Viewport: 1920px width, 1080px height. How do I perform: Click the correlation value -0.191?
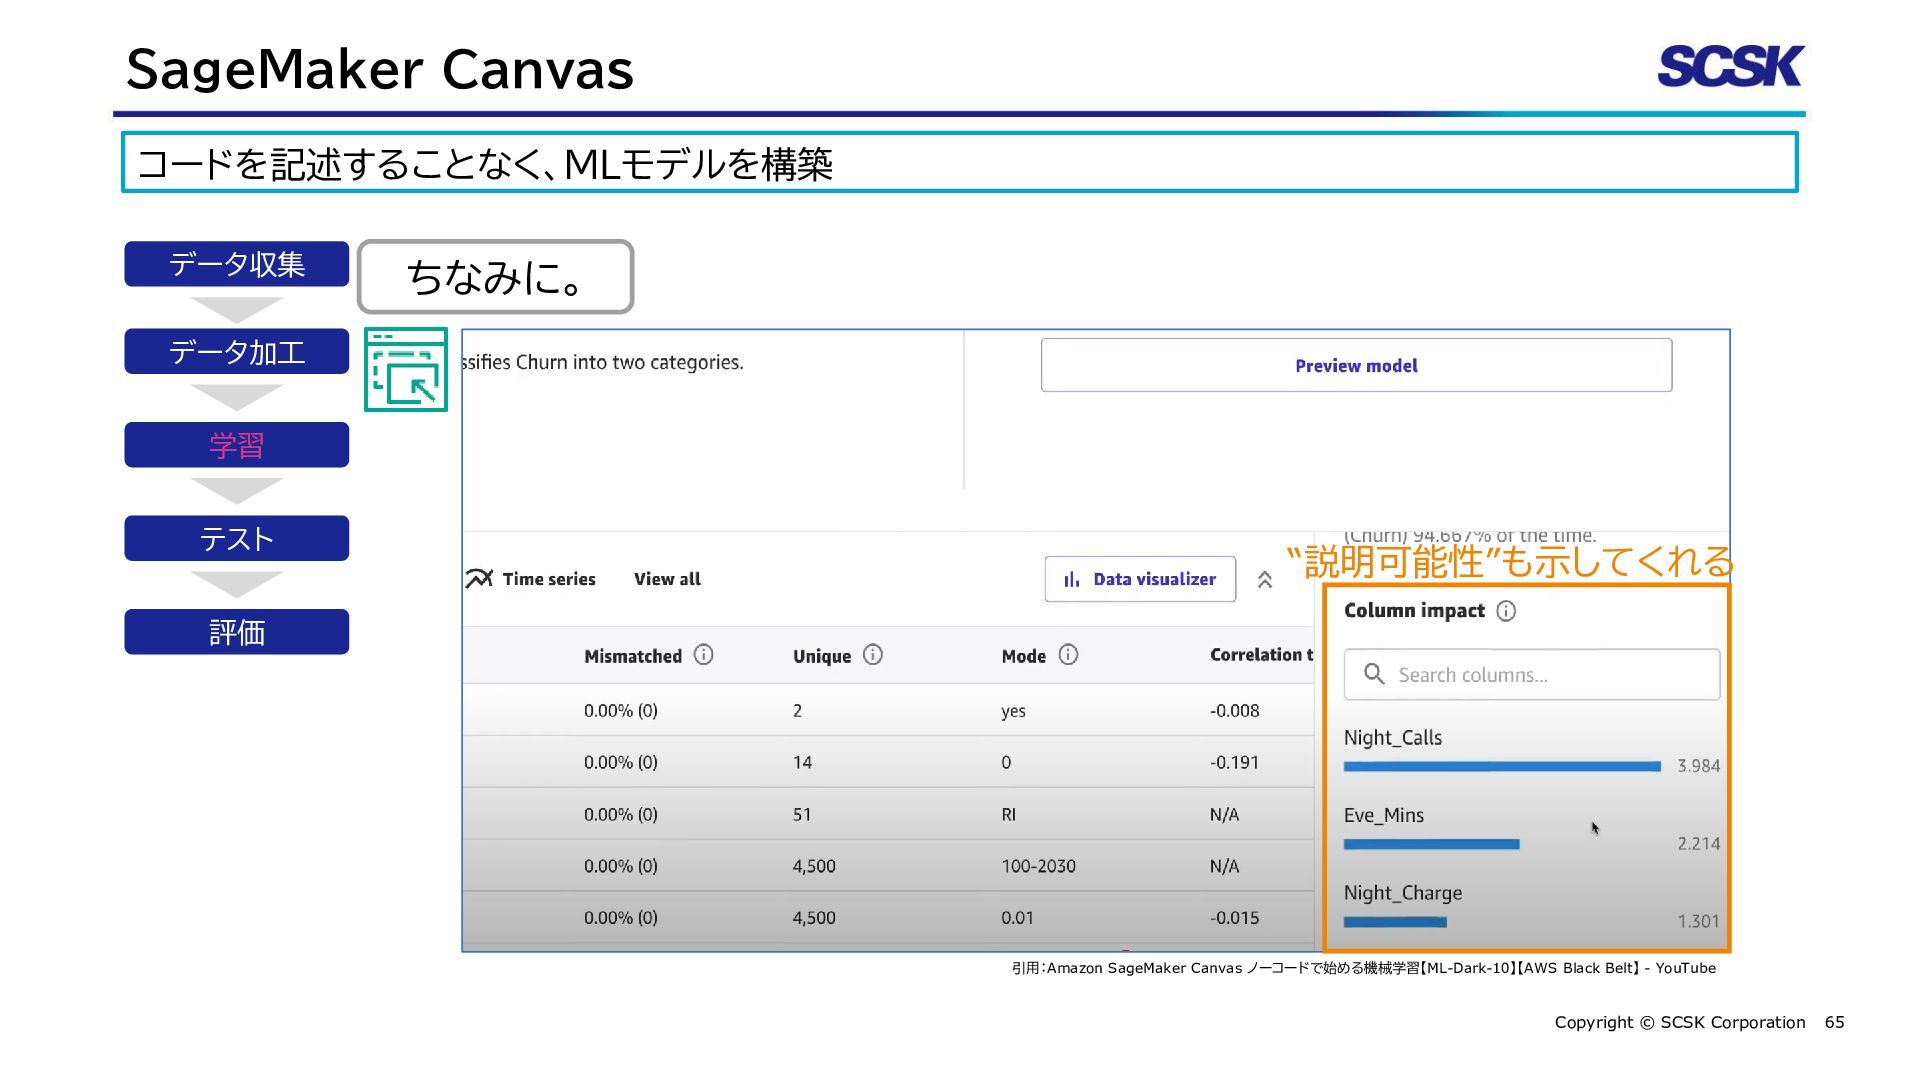coord(1234,763)
